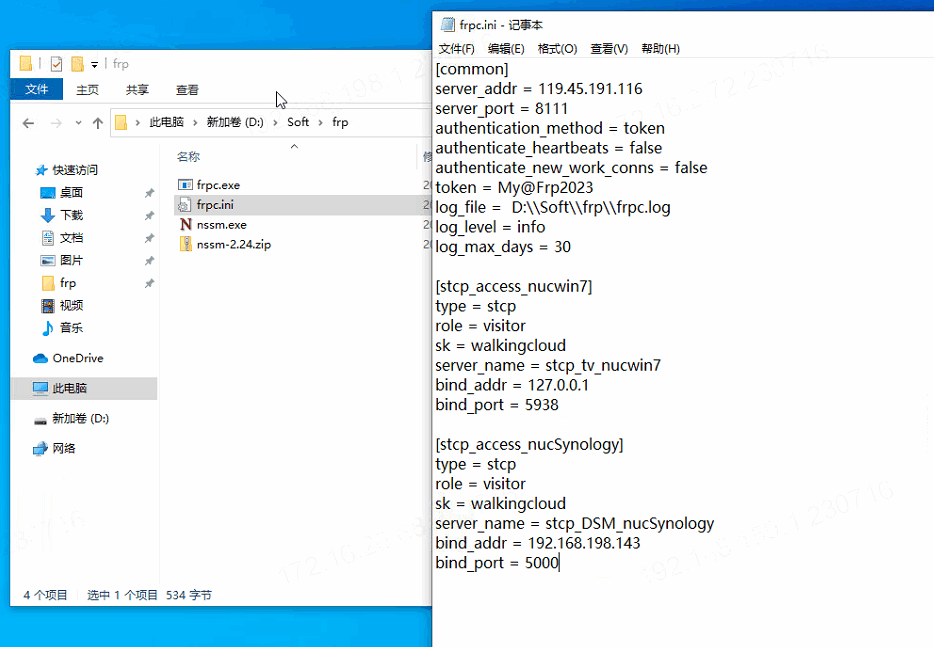Go up one folder level with the Up arrow
934x647 pixels.
97,123
